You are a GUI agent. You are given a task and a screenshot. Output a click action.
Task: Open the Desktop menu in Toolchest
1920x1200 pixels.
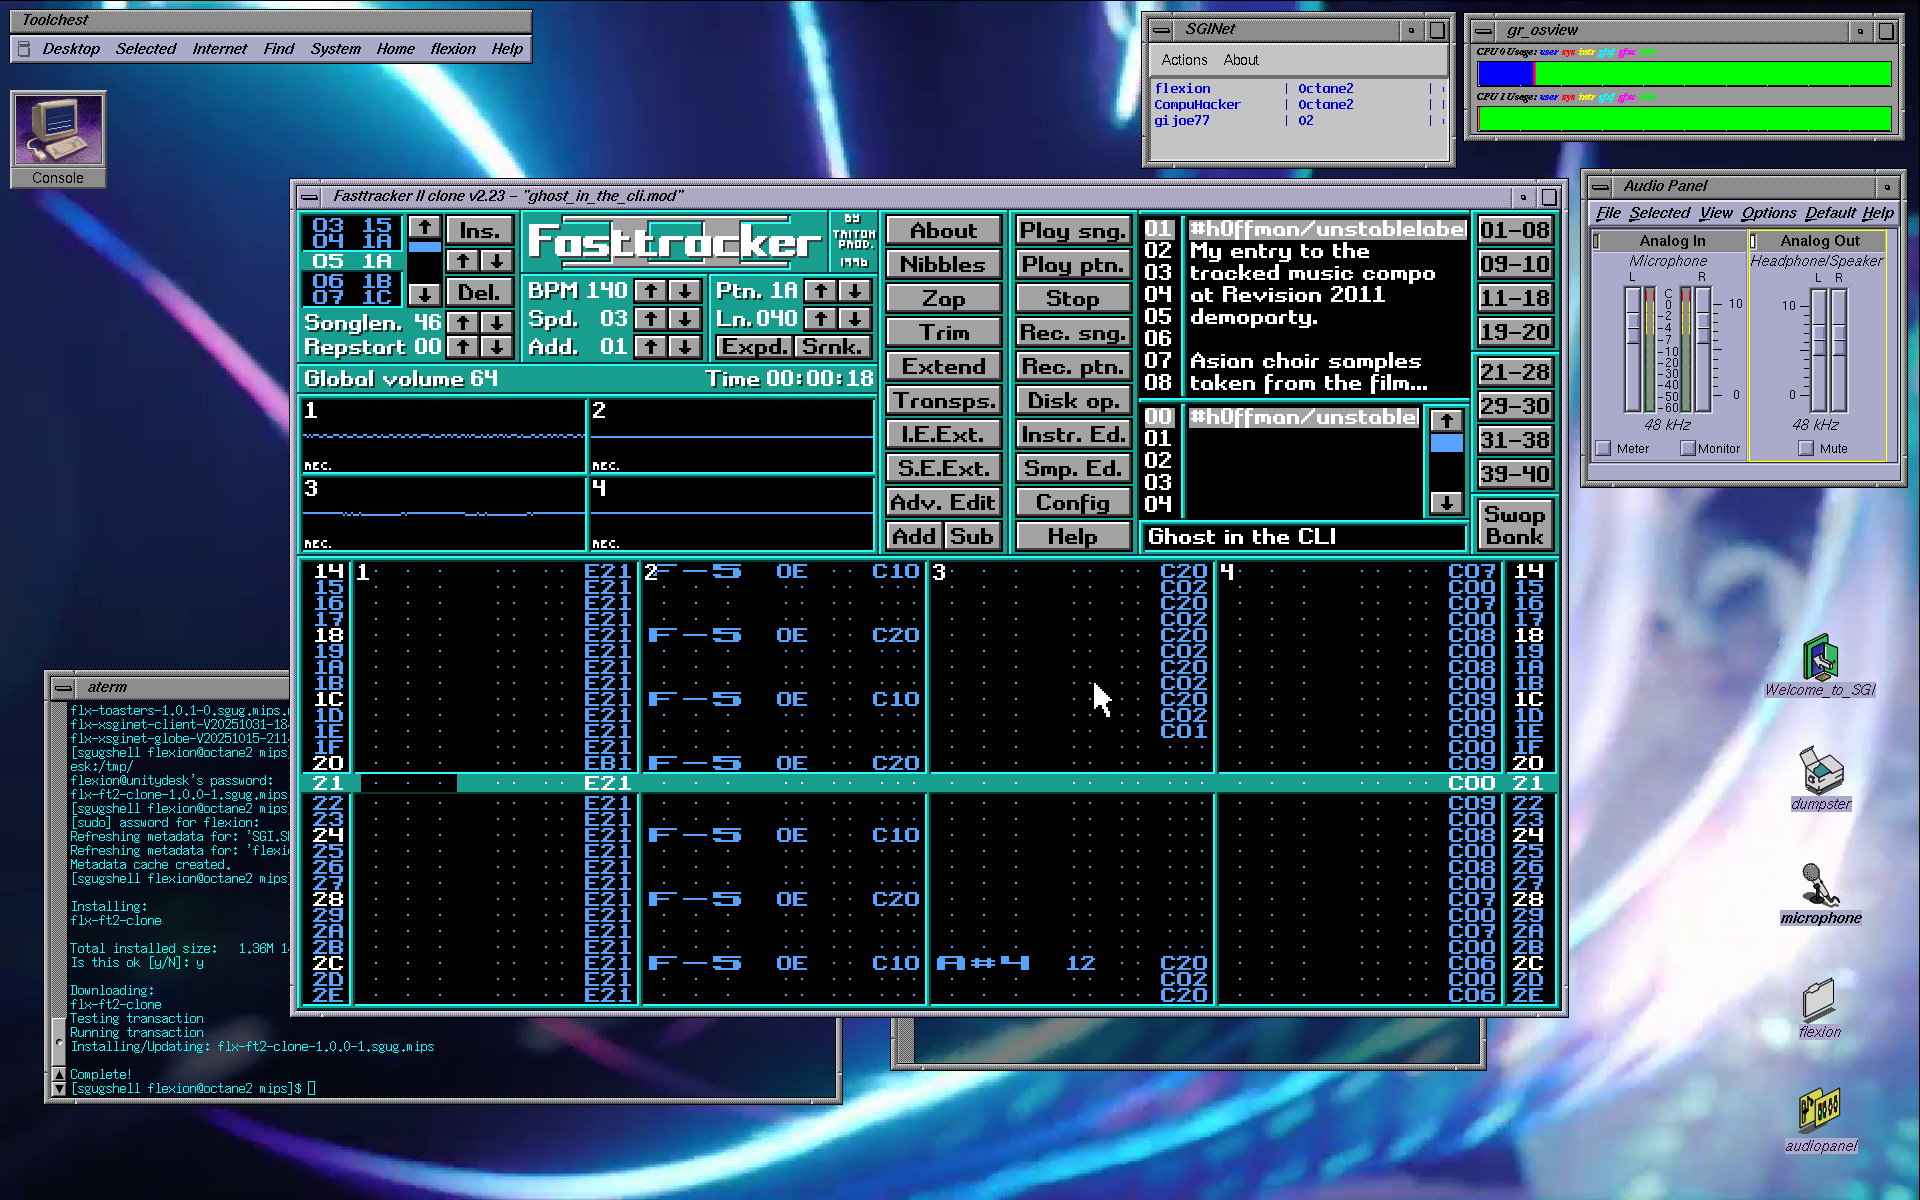pos(71,49)
